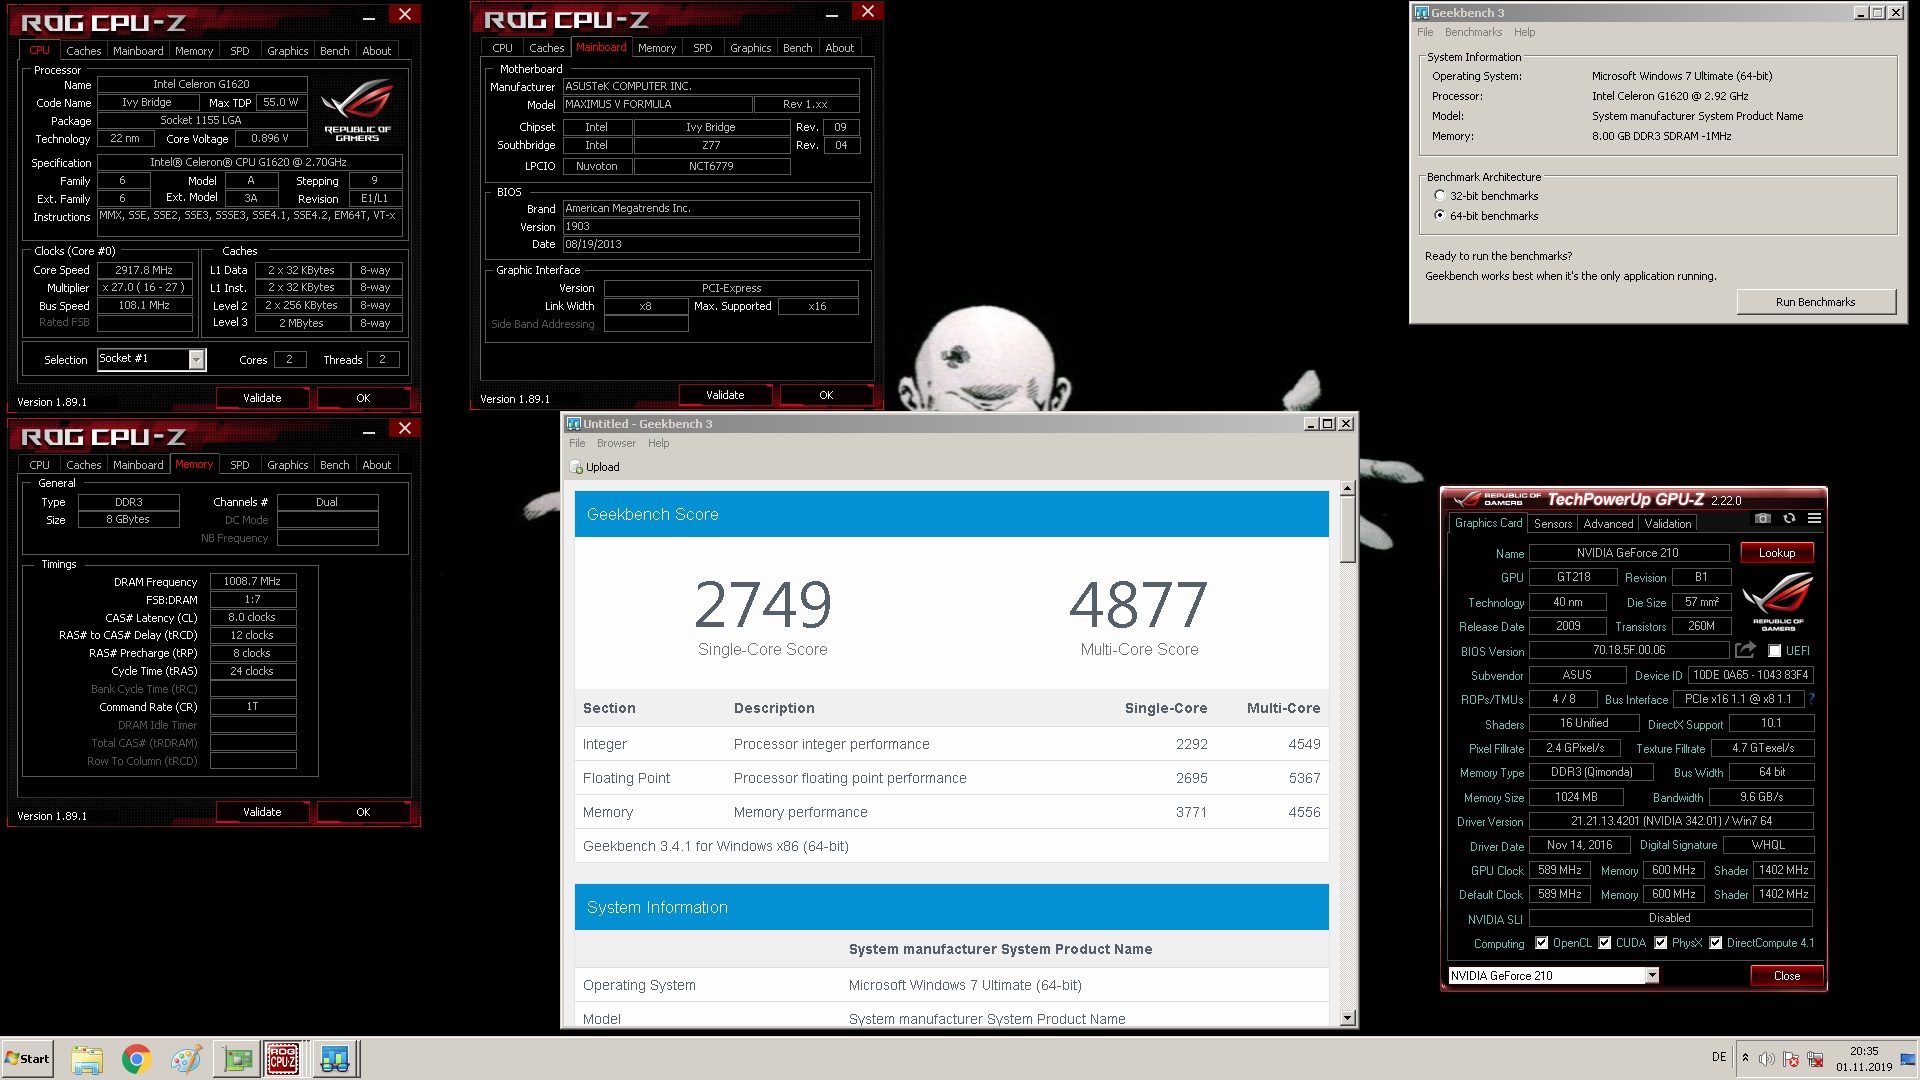Screen dimensions: 1920x1080
Task: Click the network disconnected tray icon
Action: click(x=1815, y=1059)
